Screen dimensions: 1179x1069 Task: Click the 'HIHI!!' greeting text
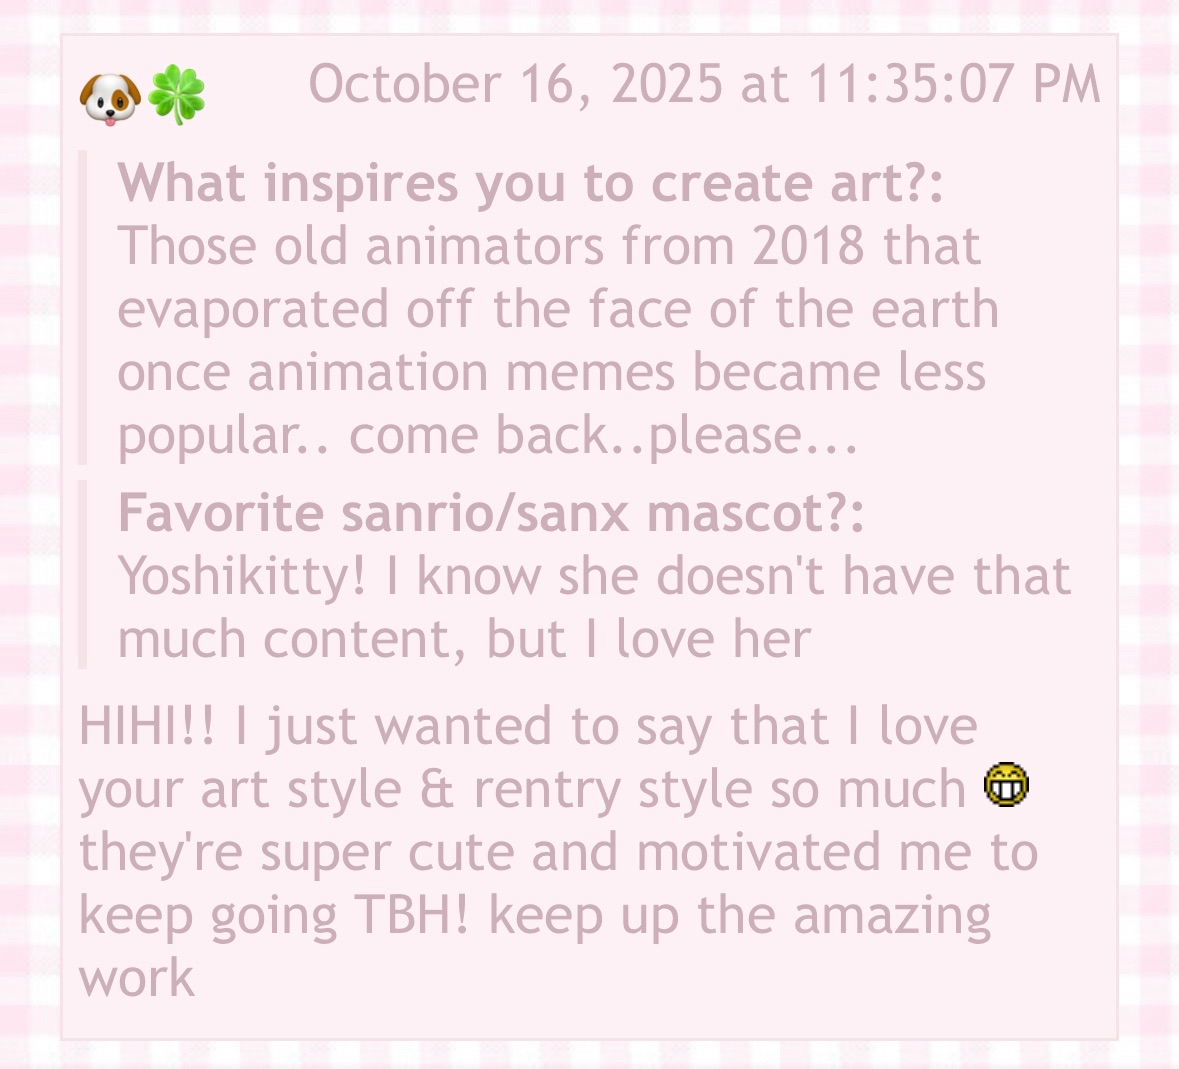(x=147, y=726)
